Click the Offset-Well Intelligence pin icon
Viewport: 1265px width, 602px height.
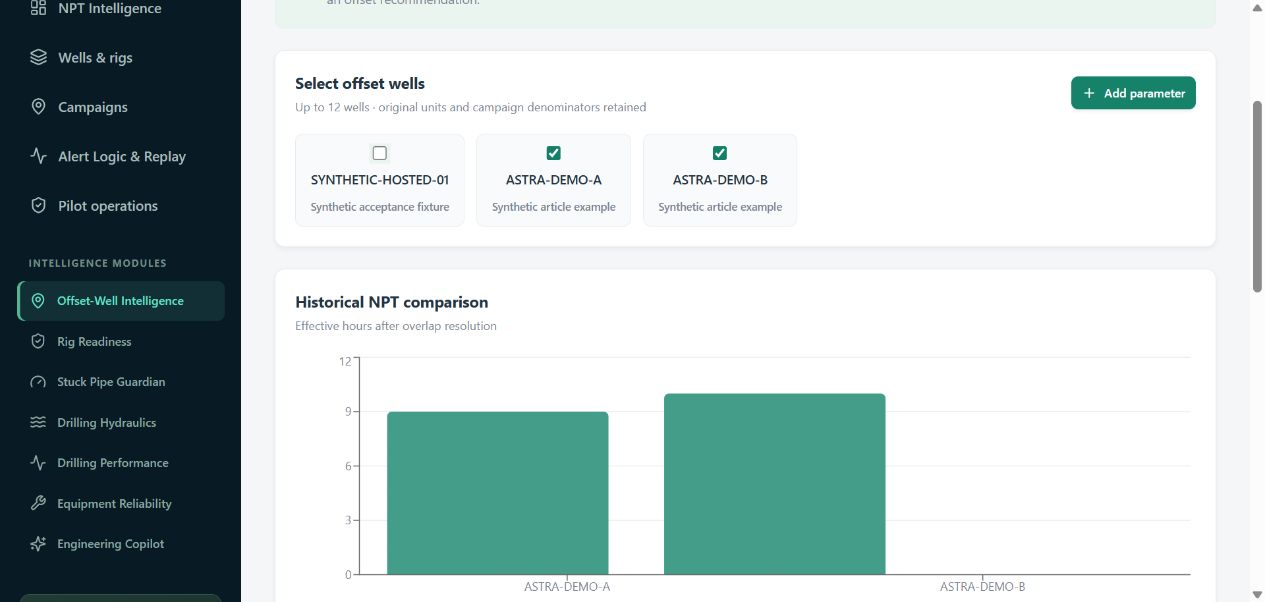38,301
